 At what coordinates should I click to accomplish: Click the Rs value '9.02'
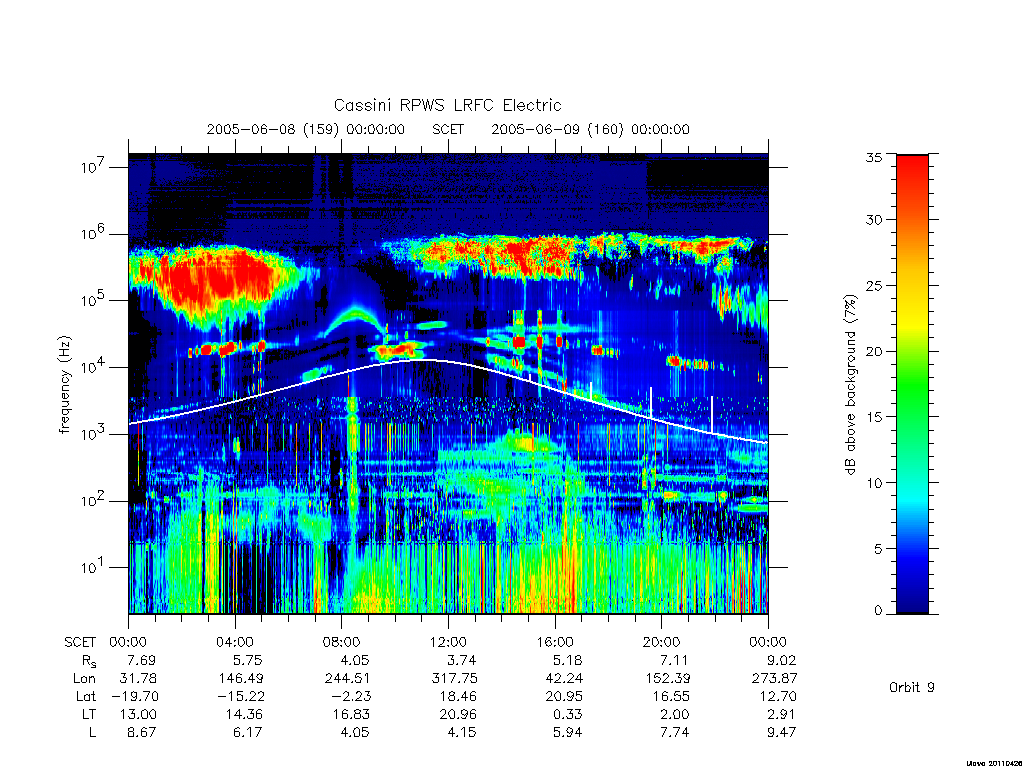781,660
